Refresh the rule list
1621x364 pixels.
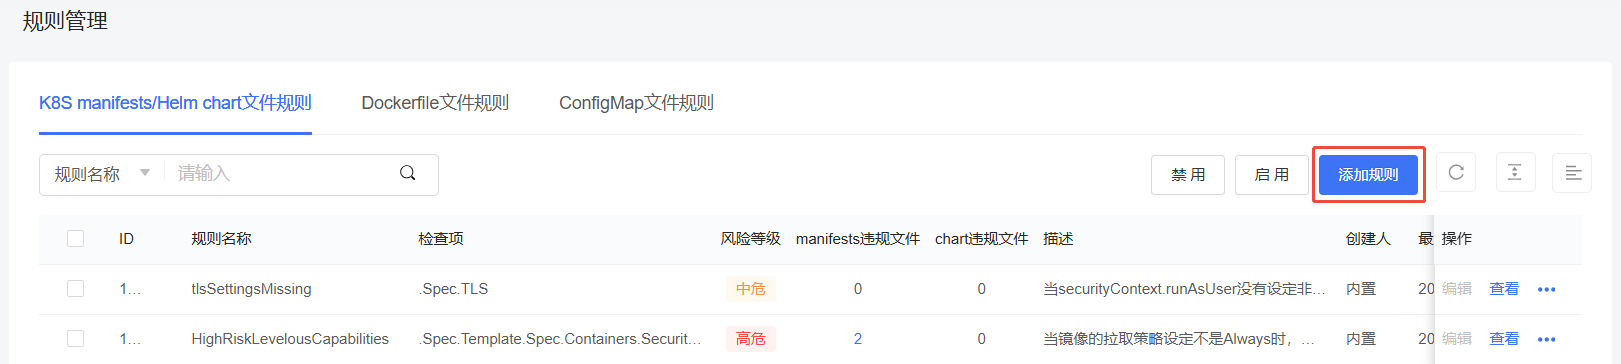[x=1456, y=173]
